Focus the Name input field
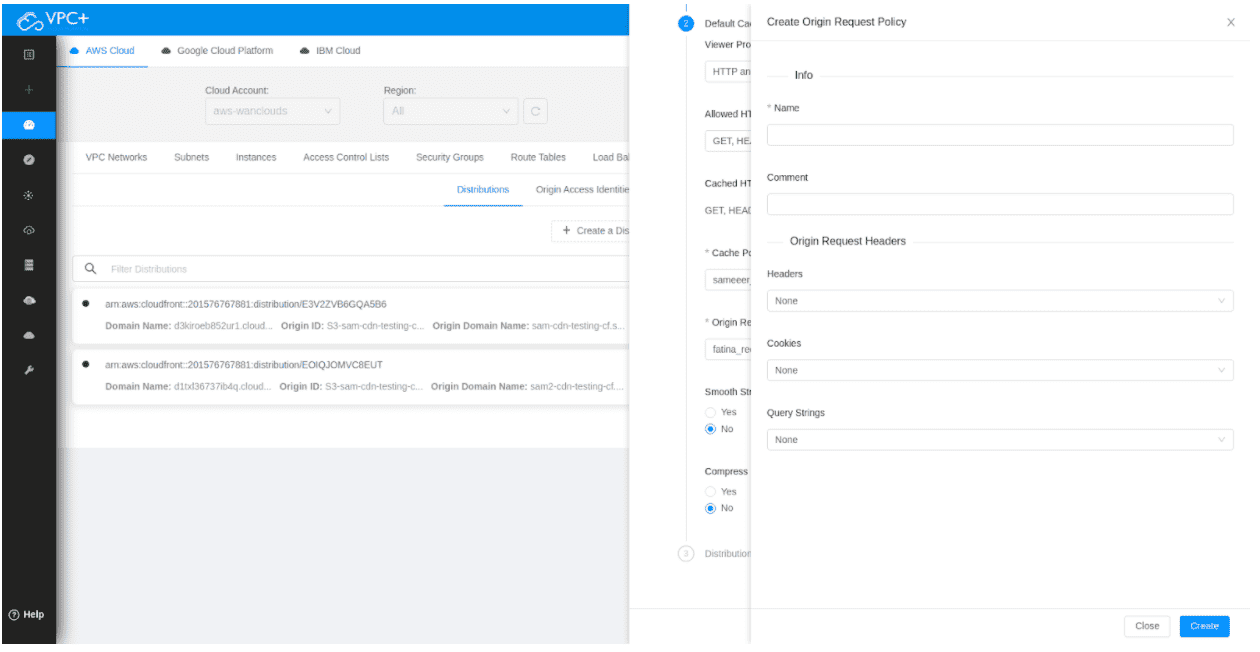This screenshot has height=652, width=1260. coord(1000,135)
